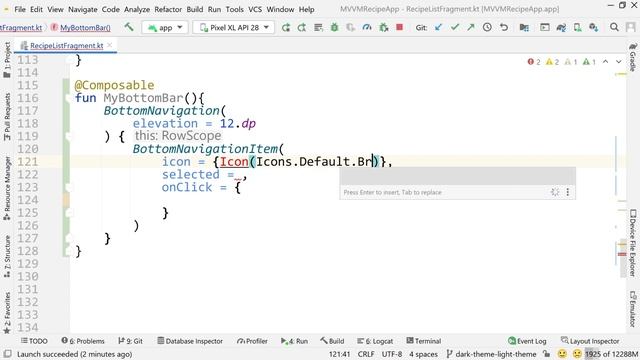The width and height of the screenshot is (640, 360).
Task: Click UTF-8 encoding selector
Action: 392,354
